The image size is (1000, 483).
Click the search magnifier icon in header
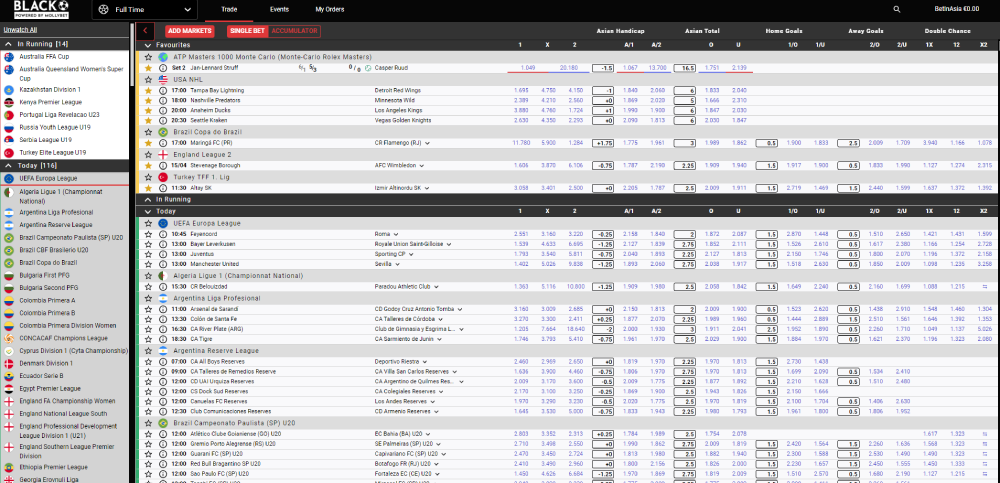(x=897, y=10)
